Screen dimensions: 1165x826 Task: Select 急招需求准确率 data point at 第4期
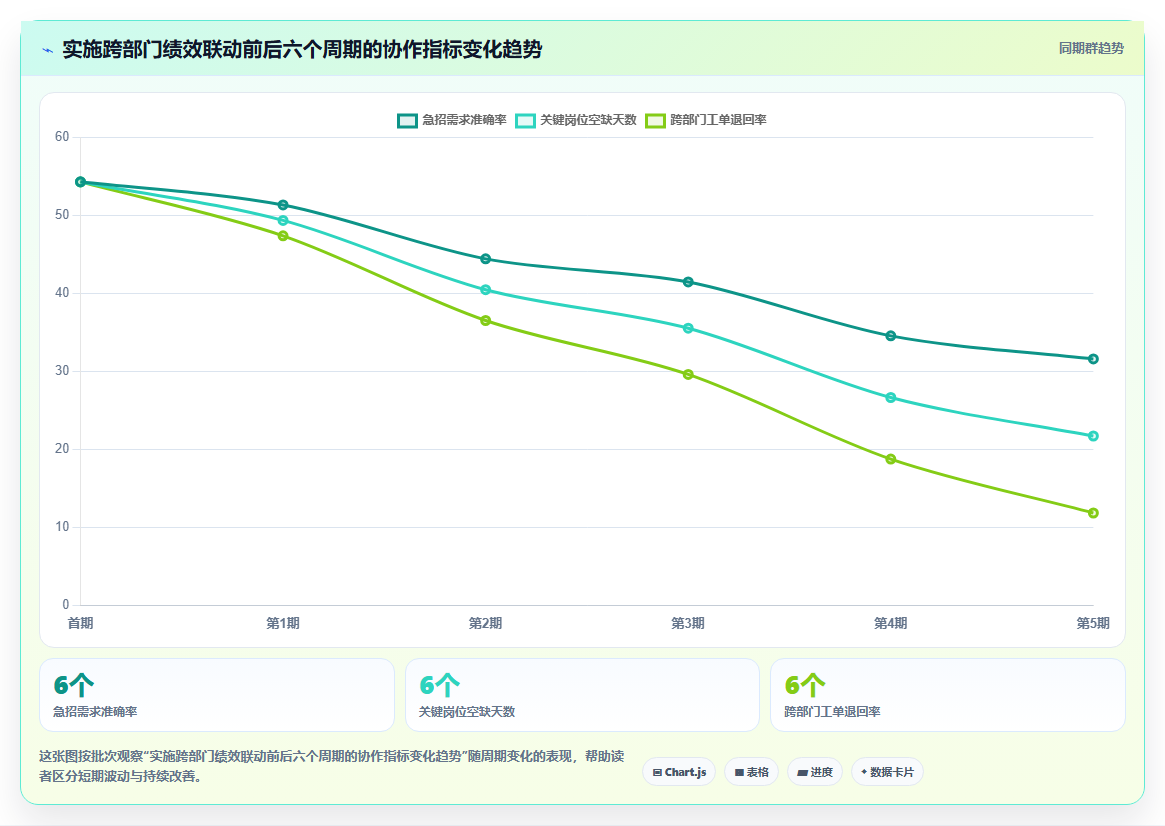click(891, 336)
